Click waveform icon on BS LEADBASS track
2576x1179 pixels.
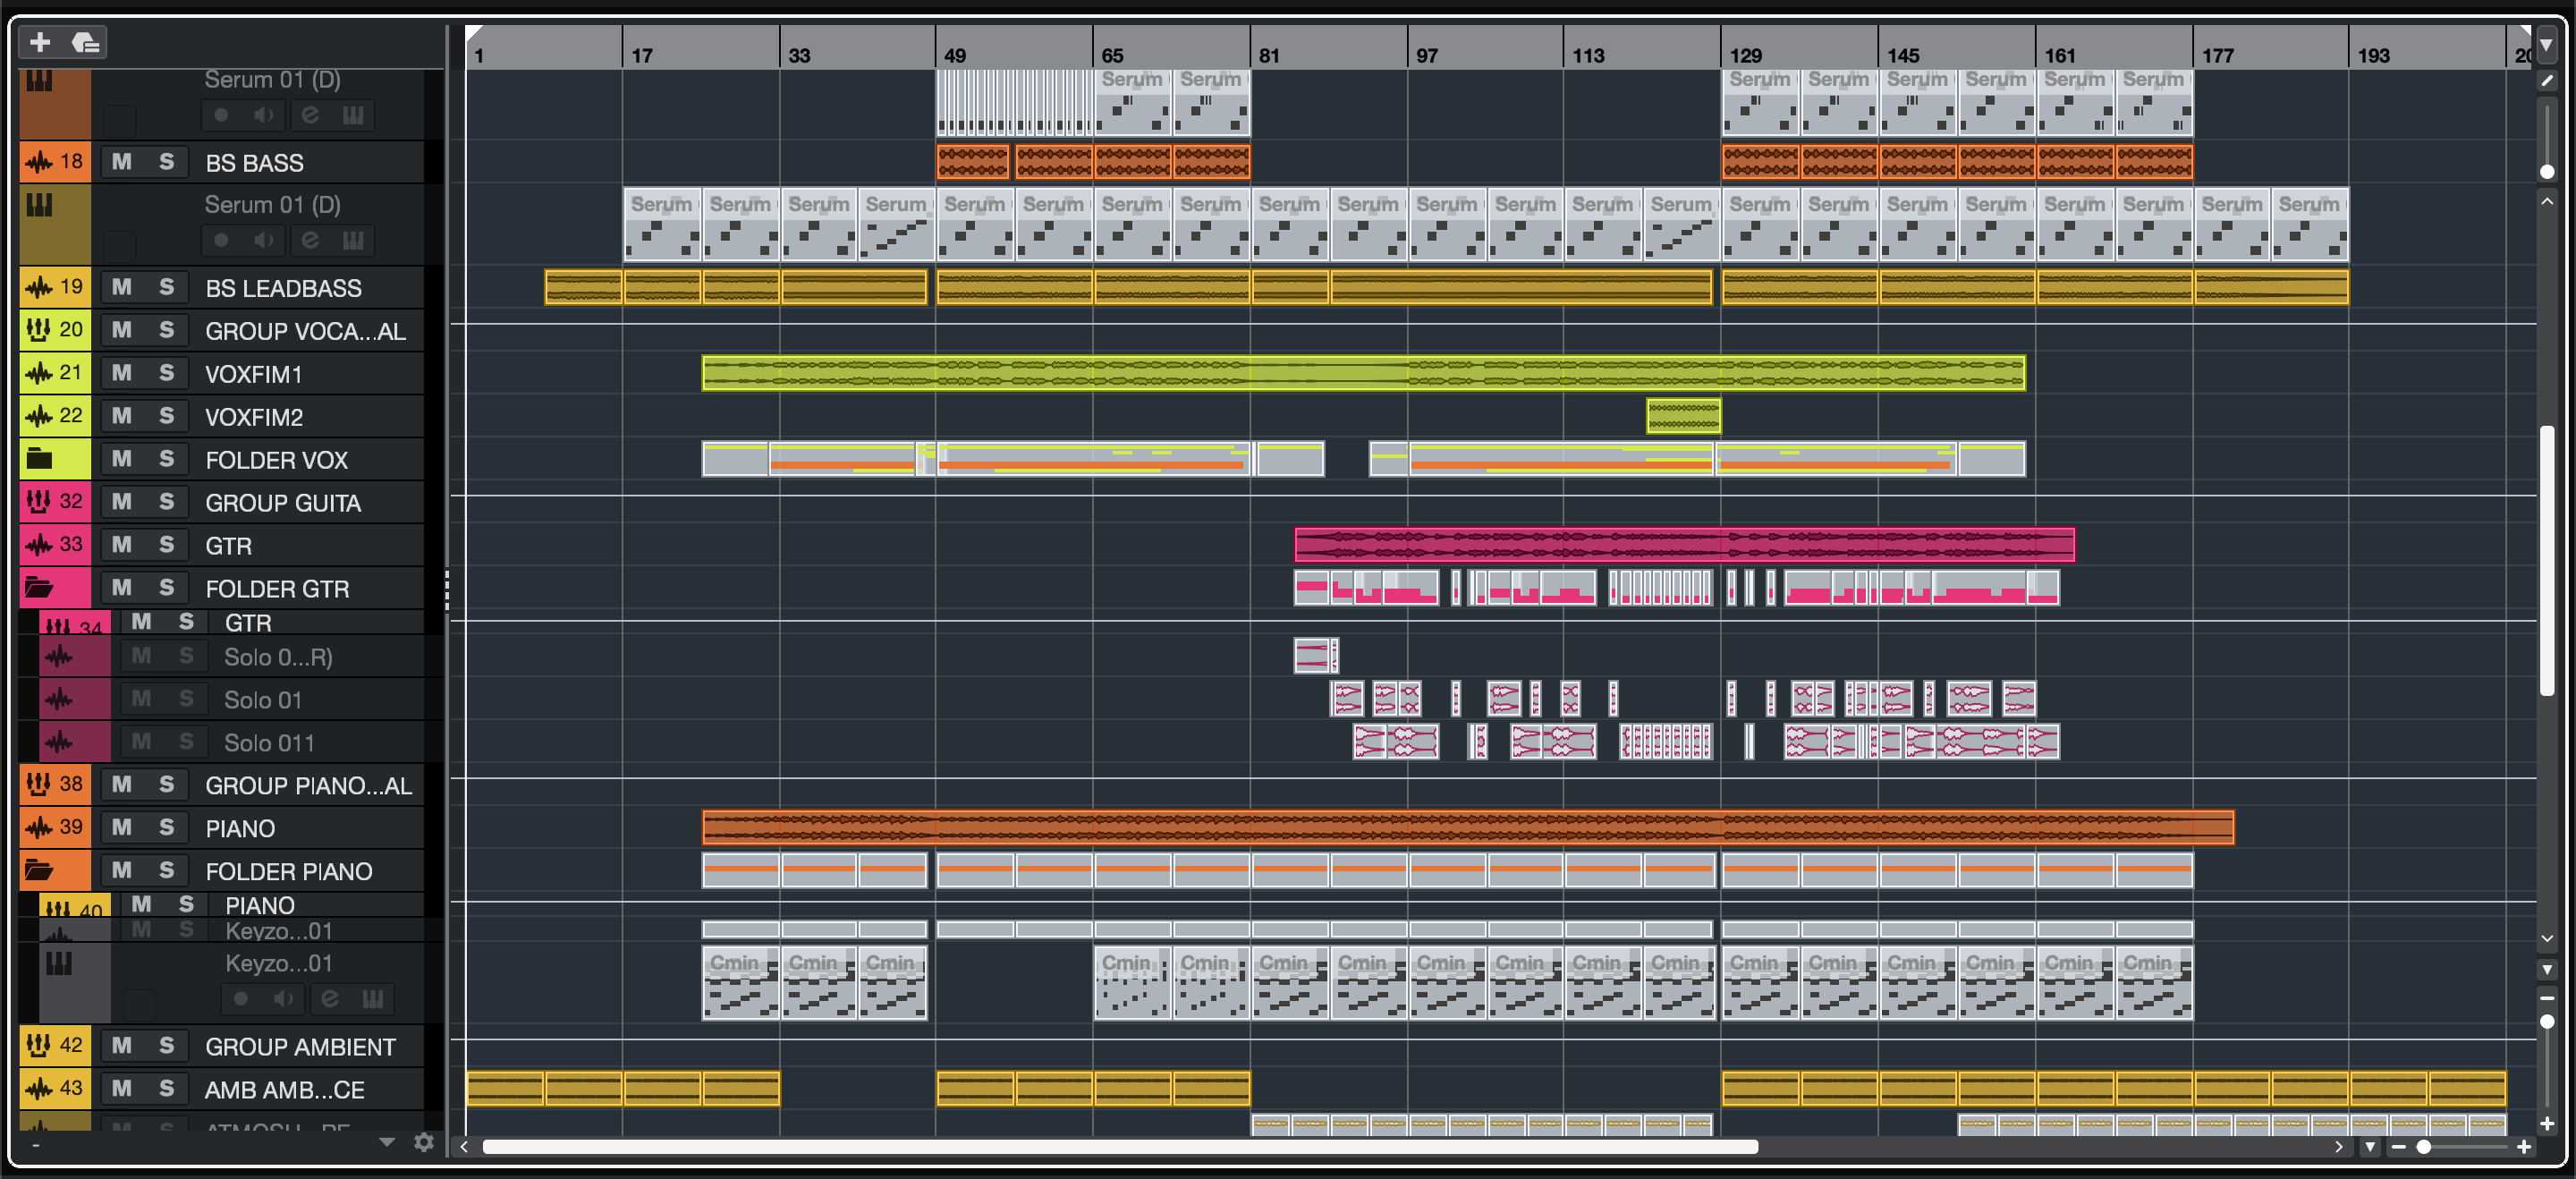[39, 288]
